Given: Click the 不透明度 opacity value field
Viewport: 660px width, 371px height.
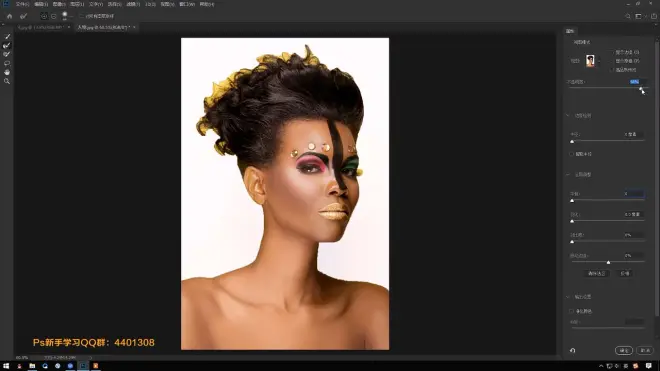Looking at the screenshot, I should pyautogui.click(x=637, y=82).
